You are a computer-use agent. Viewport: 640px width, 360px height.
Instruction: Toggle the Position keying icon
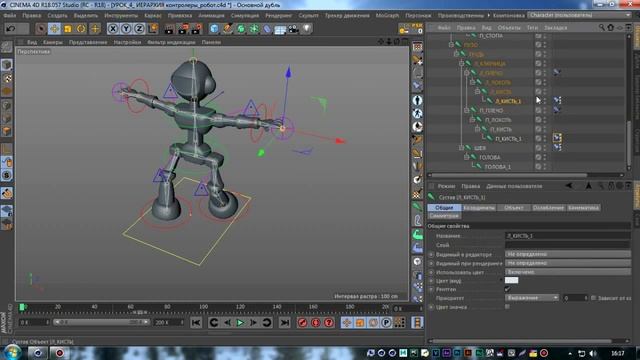[347, 323]
